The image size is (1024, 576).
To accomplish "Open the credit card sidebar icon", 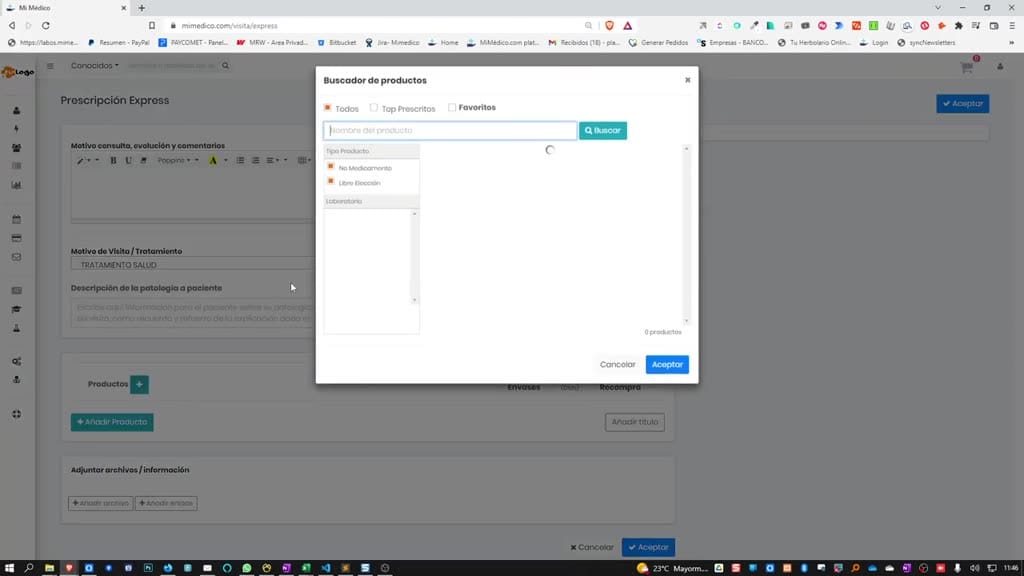I will click(x=16, y=238).
